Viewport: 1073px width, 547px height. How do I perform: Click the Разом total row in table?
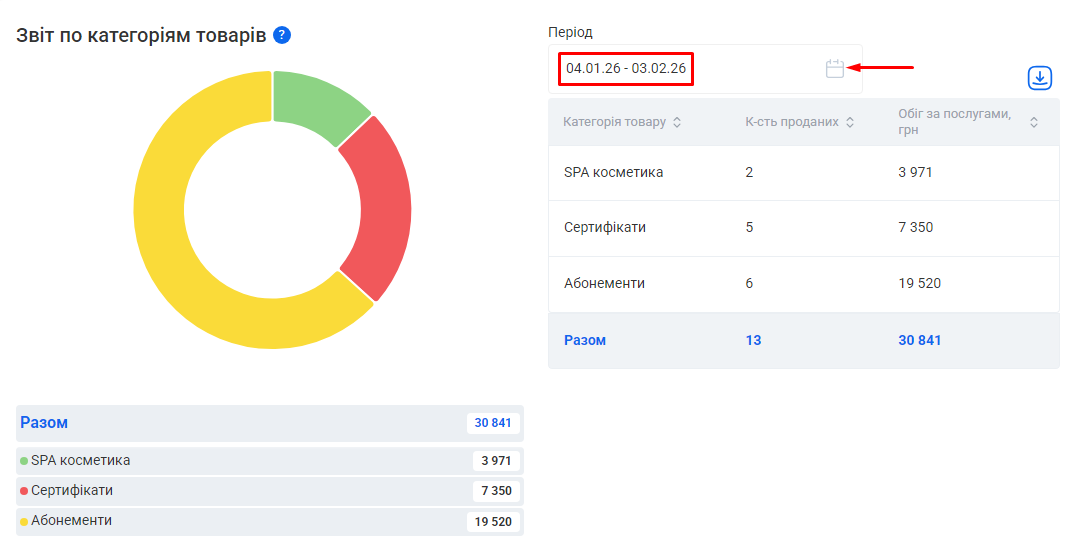coord(803,340)
